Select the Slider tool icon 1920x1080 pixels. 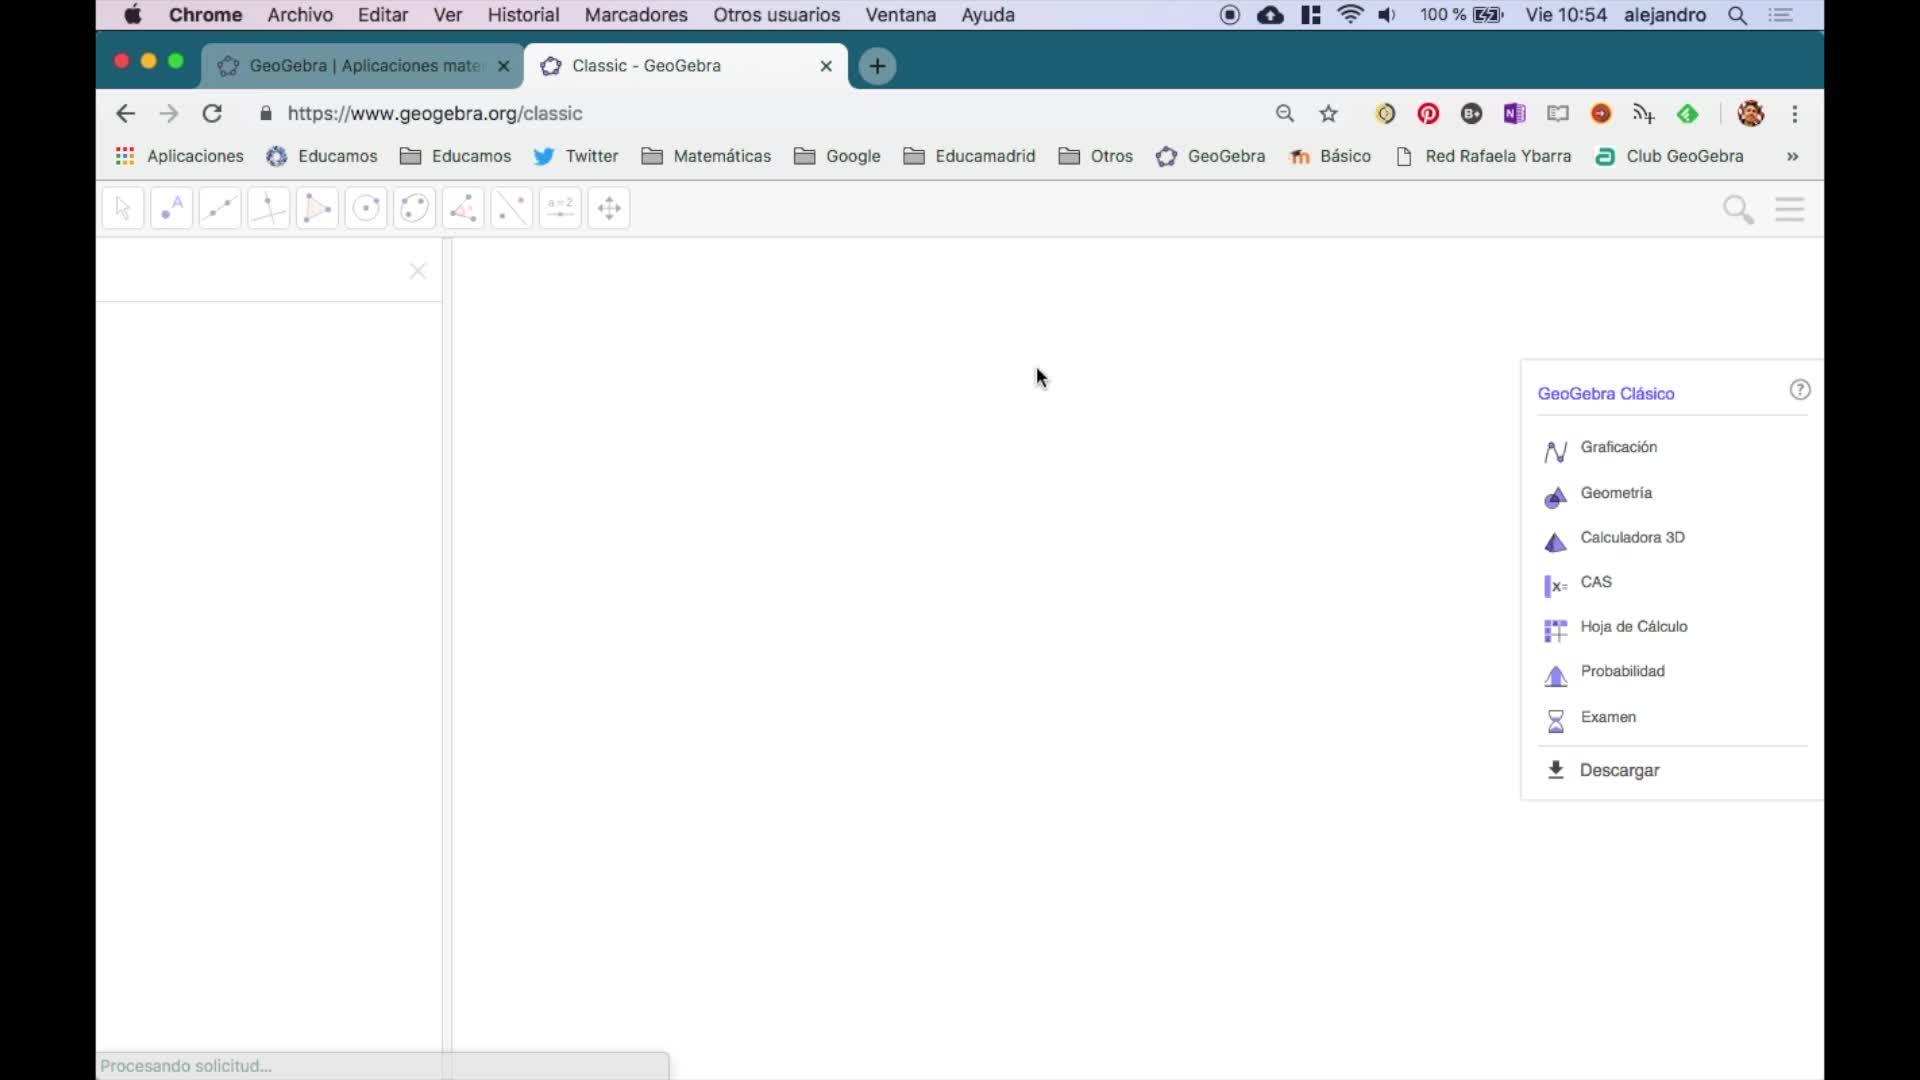(560, 209)
